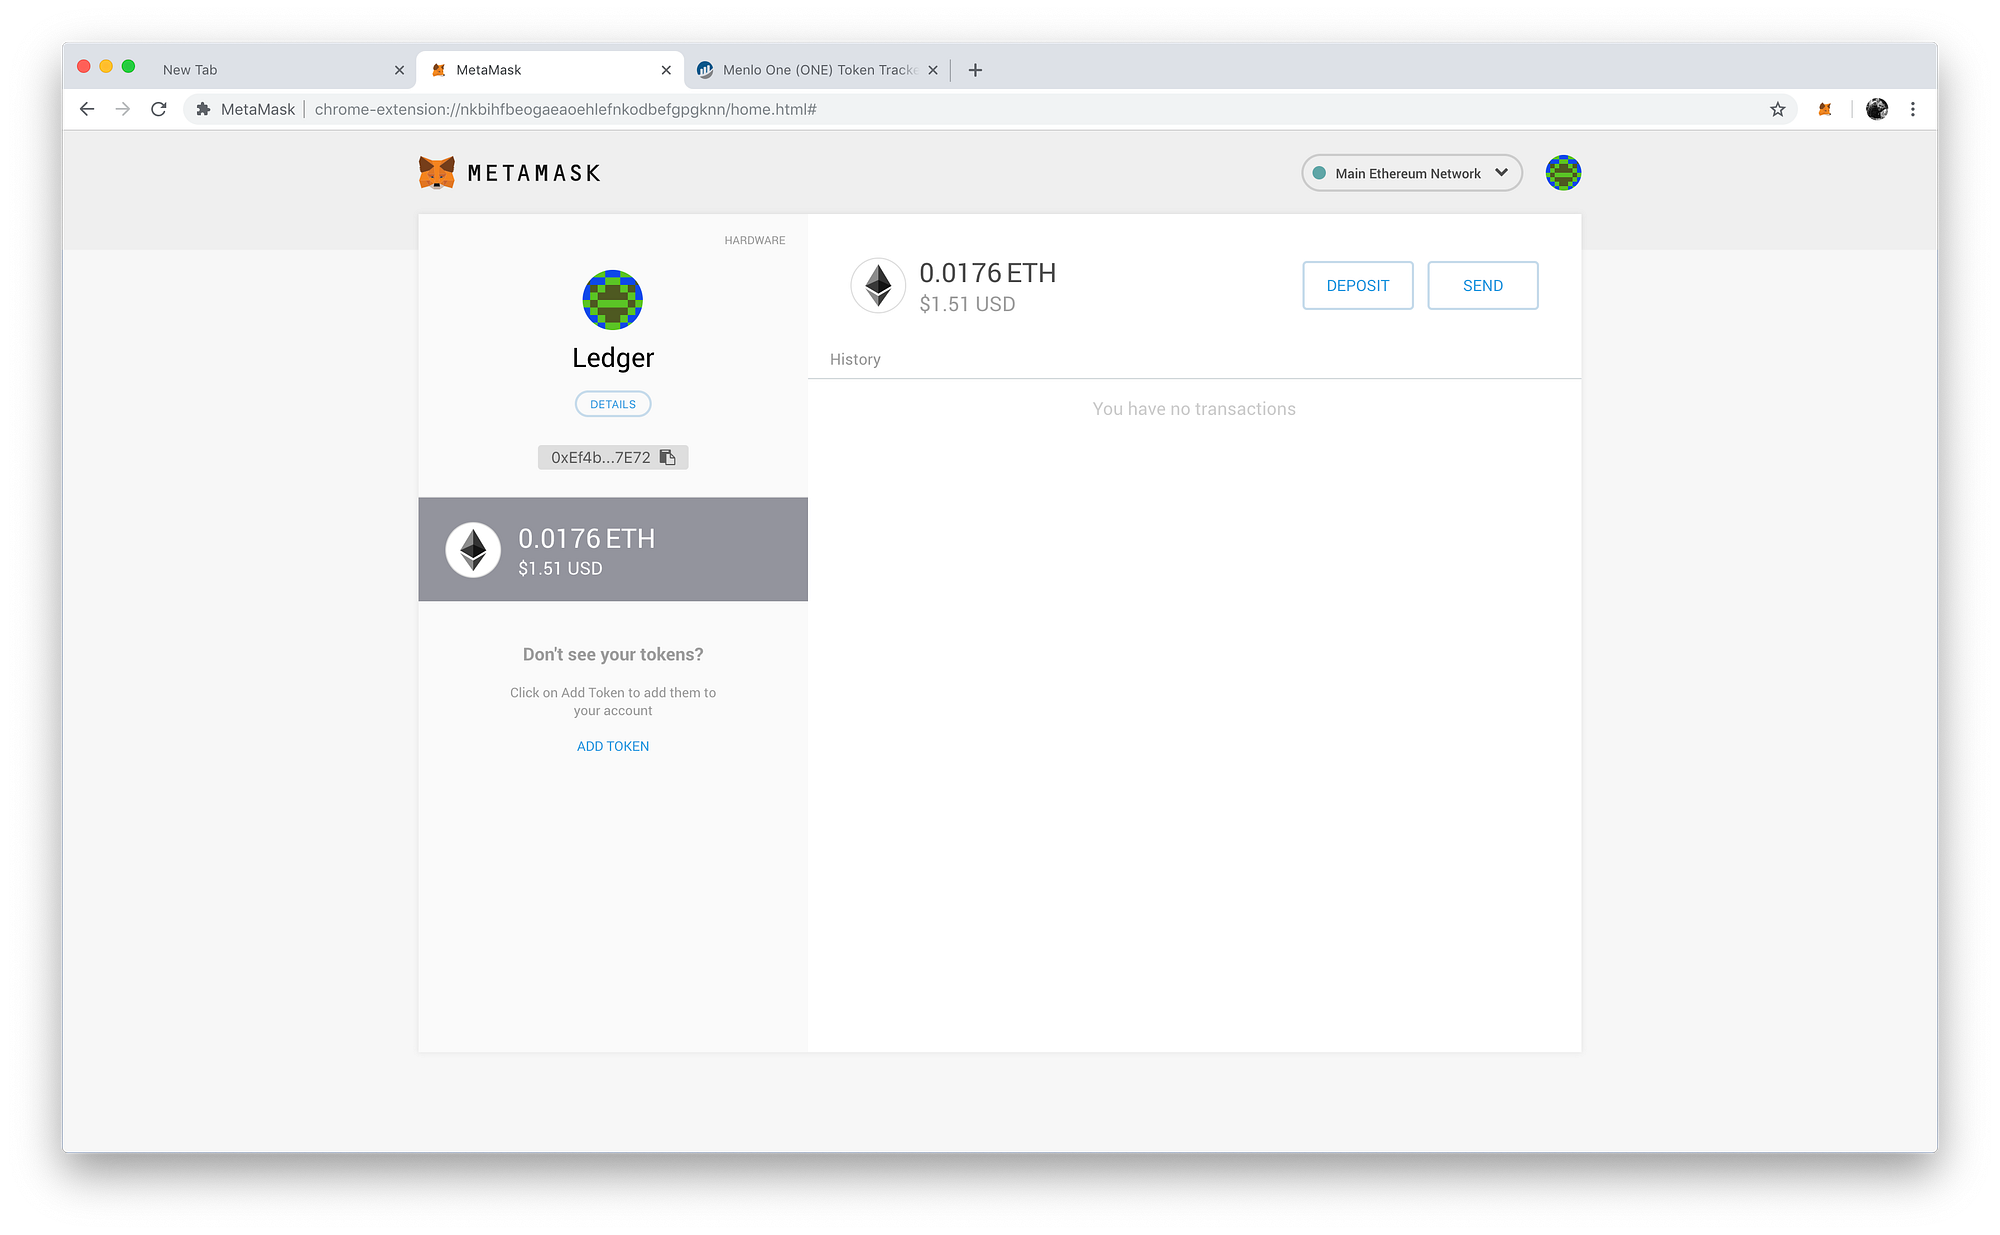Click the Ledger account identicon
2000x1235 pixels.
(612, 299)
